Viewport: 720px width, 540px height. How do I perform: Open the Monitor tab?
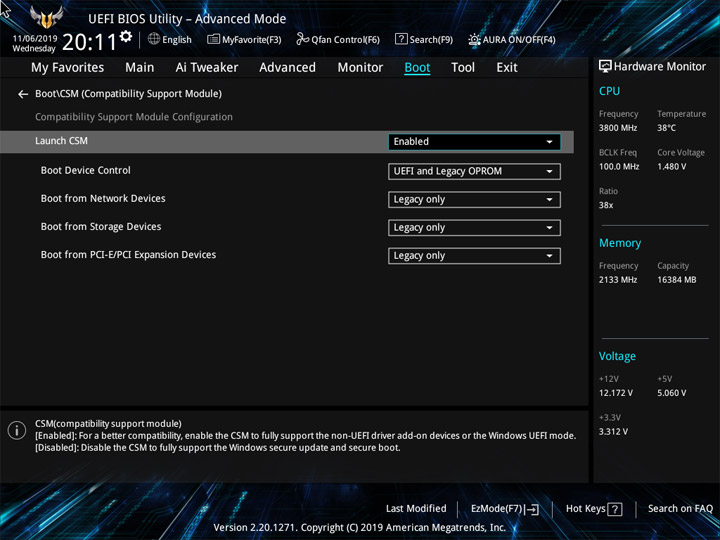[360, 68]
